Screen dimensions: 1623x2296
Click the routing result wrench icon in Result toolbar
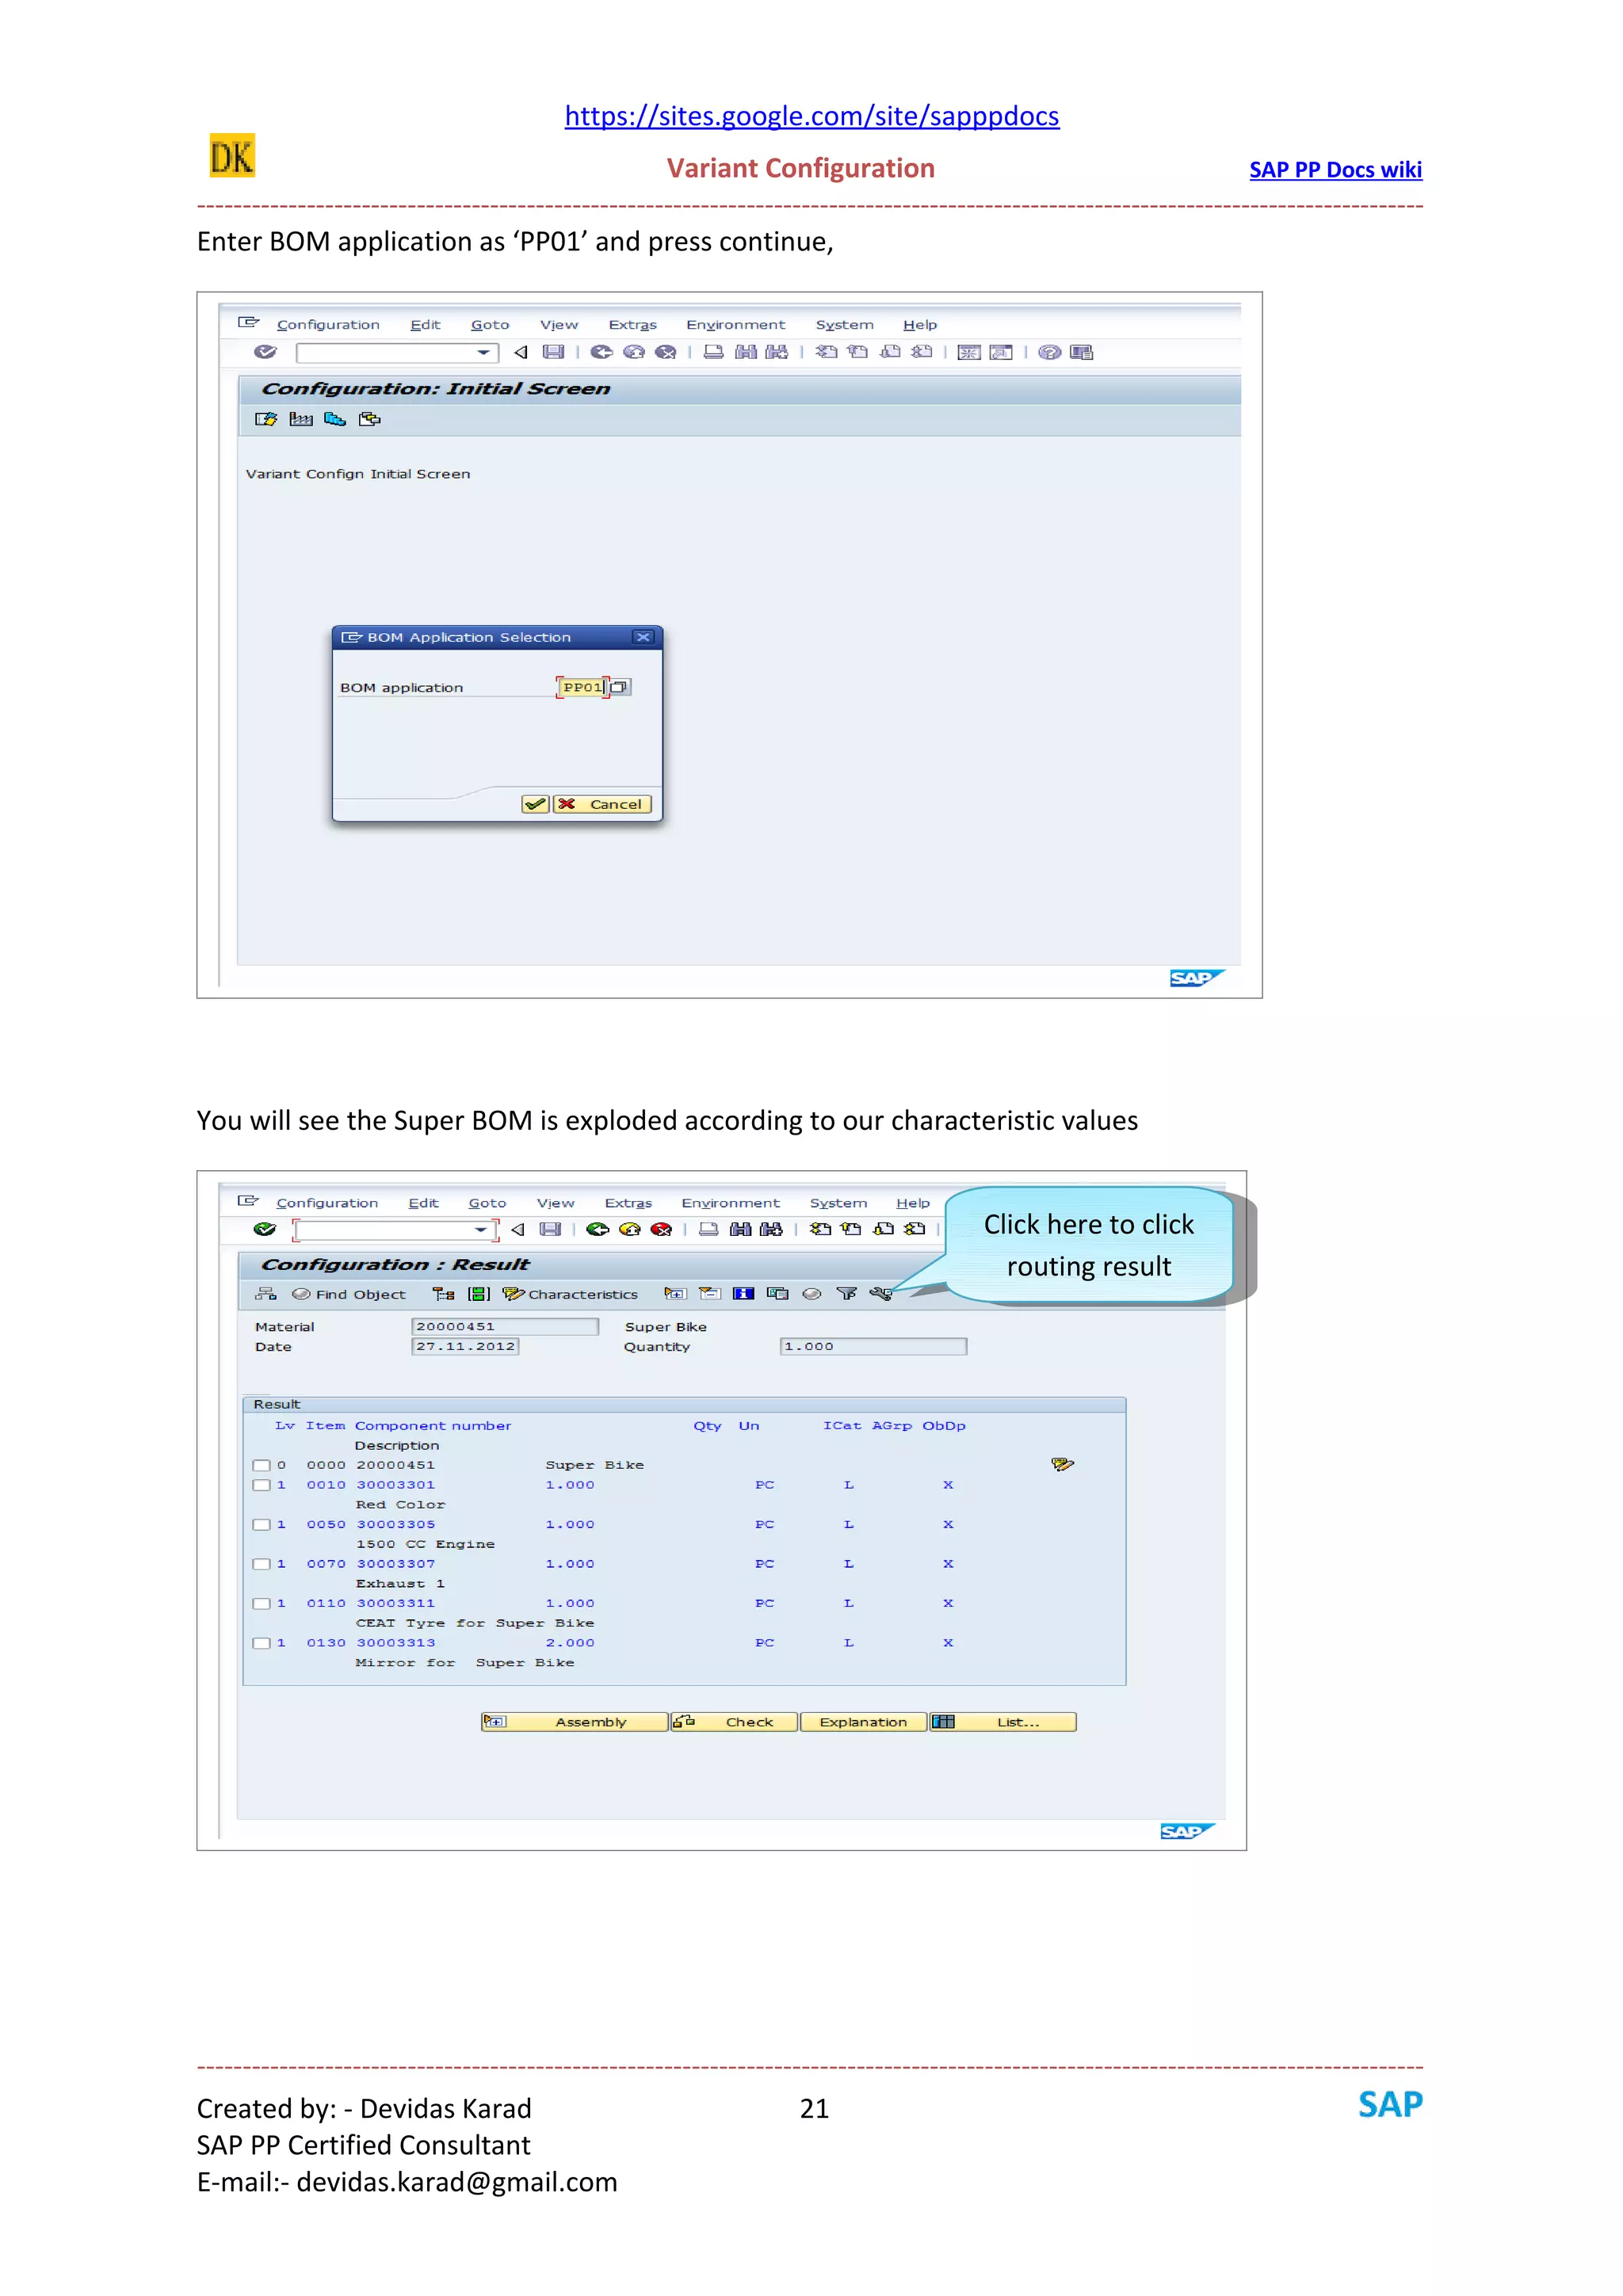point(880,1294)
